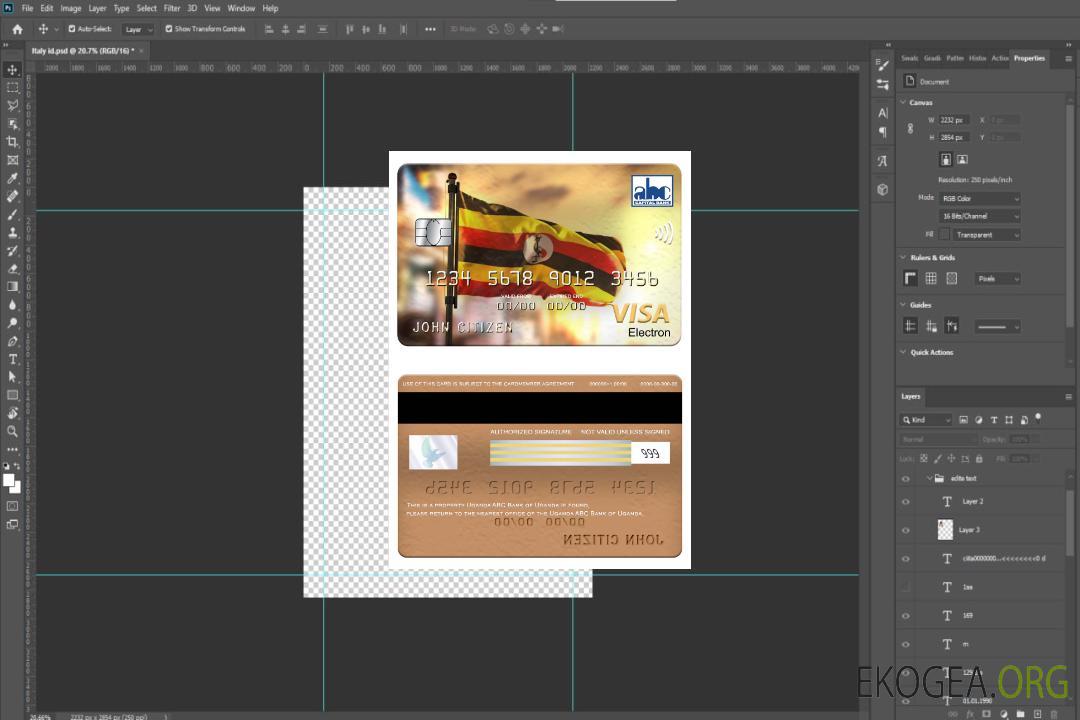Select the Pen tool

pyautogui.click(x=12, y=341)
